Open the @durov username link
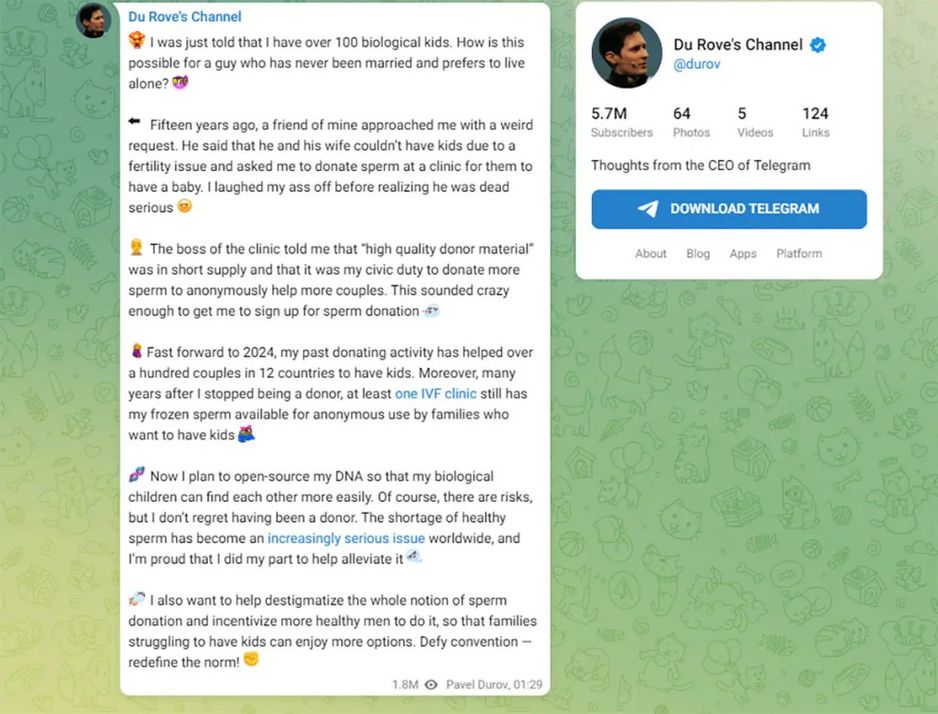938x714 pixels. click(x=697, y=65)
